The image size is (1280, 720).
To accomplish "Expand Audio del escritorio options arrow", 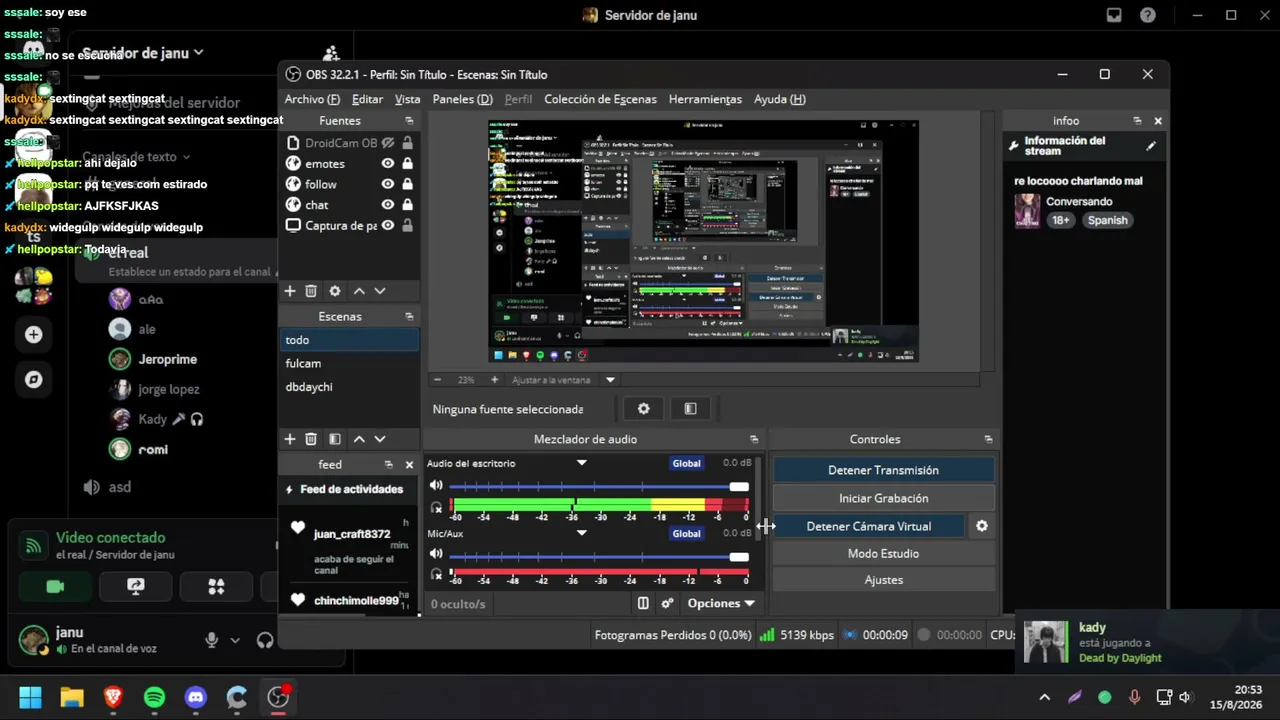I will pyautogui.click(x=581, y=463).
